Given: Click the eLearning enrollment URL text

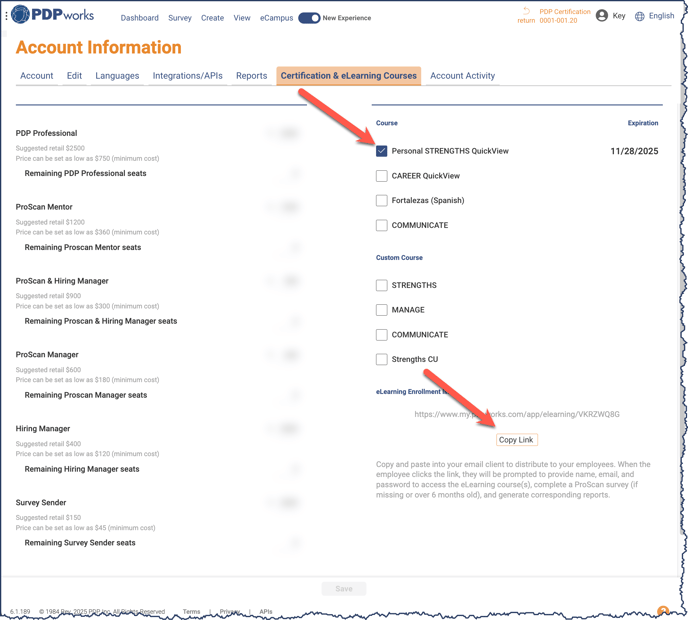Looking at the screenshot, I should click(517, 414).
